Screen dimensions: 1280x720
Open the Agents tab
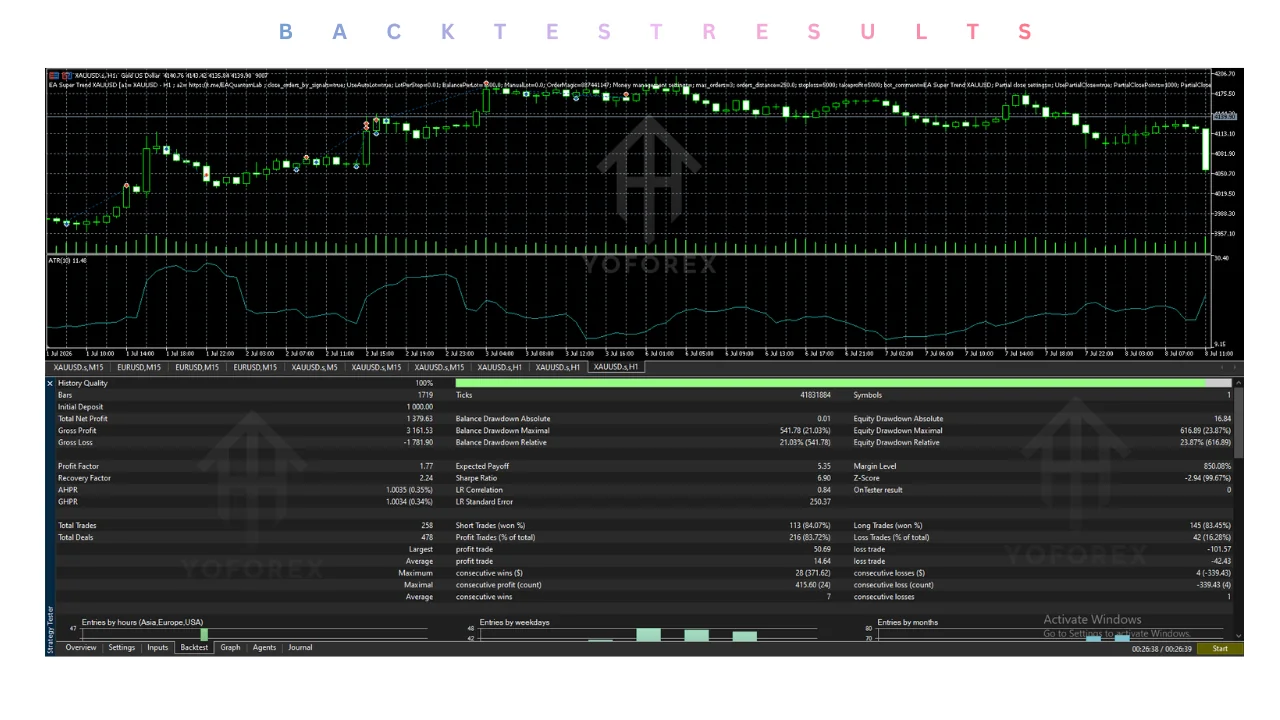point(265,648)
